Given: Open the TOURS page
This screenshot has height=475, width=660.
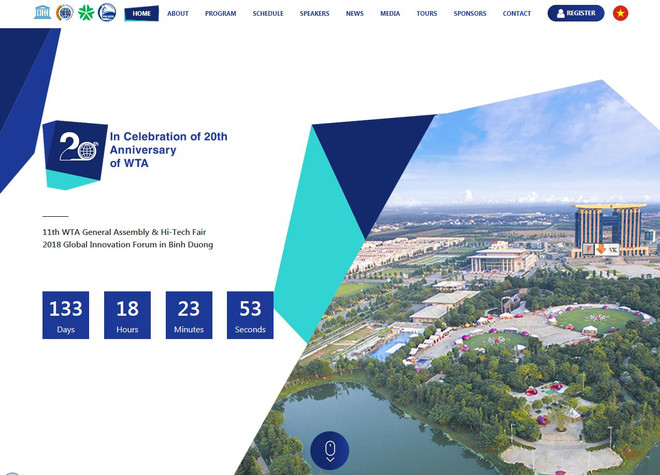Looking at the screenshot, I should tap(427, 14).
